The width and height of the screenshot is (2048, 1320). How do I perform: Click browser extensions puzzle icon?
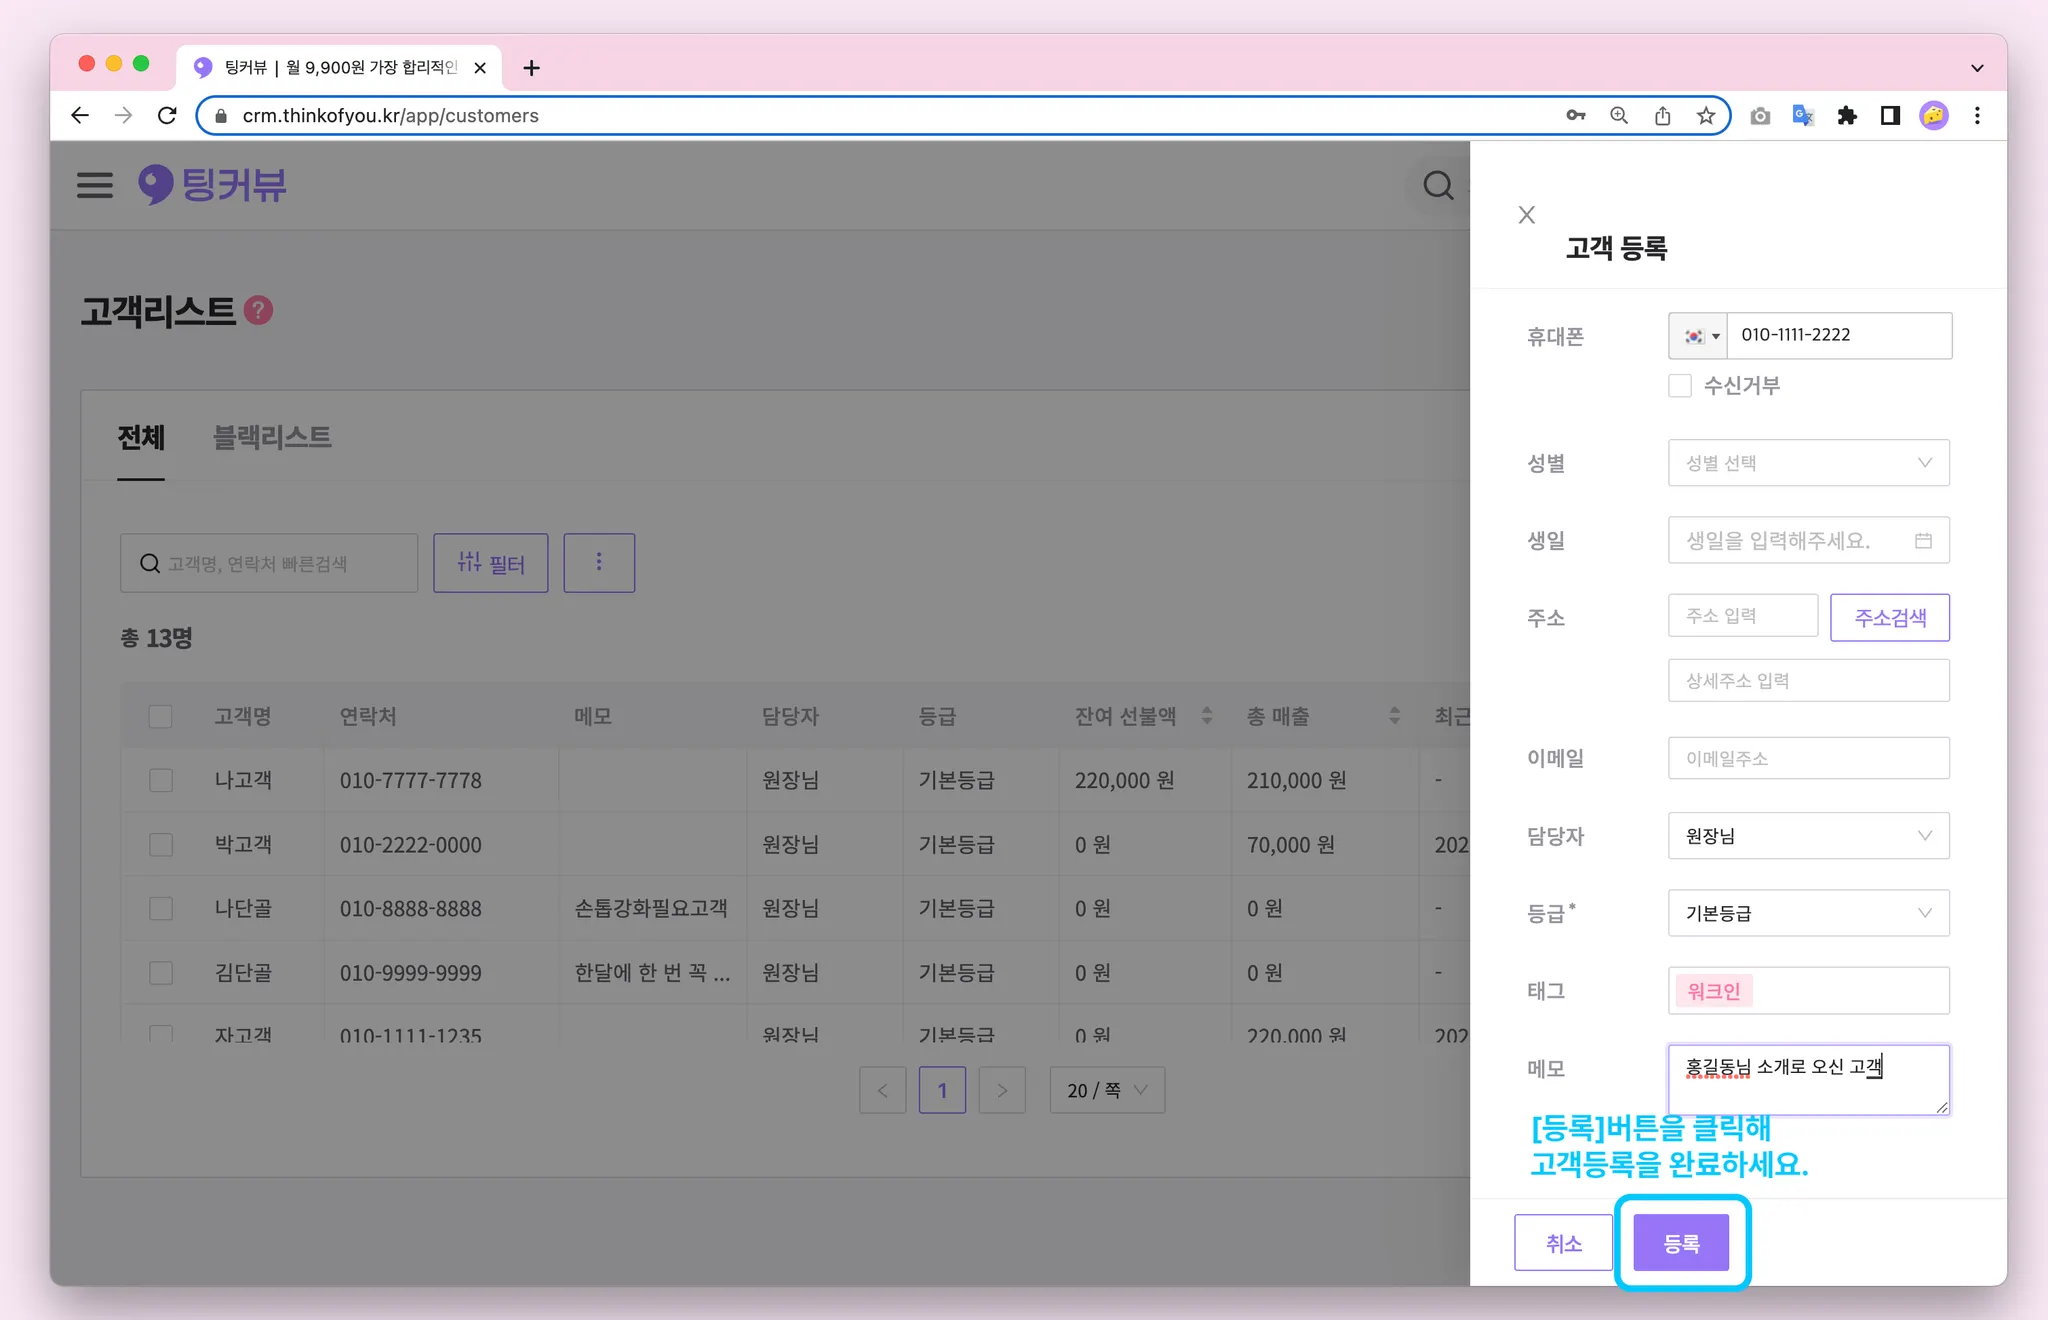pyautogui.click(x=1847, y=116)
